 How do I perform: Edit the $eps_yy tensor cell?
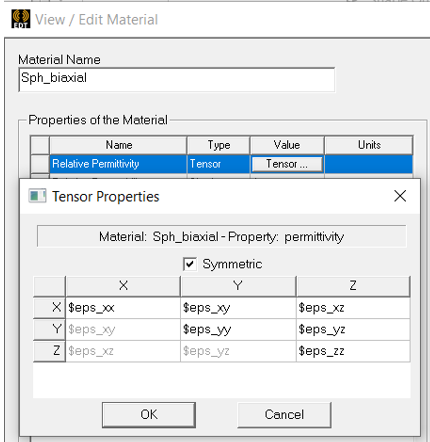point(238,329)
